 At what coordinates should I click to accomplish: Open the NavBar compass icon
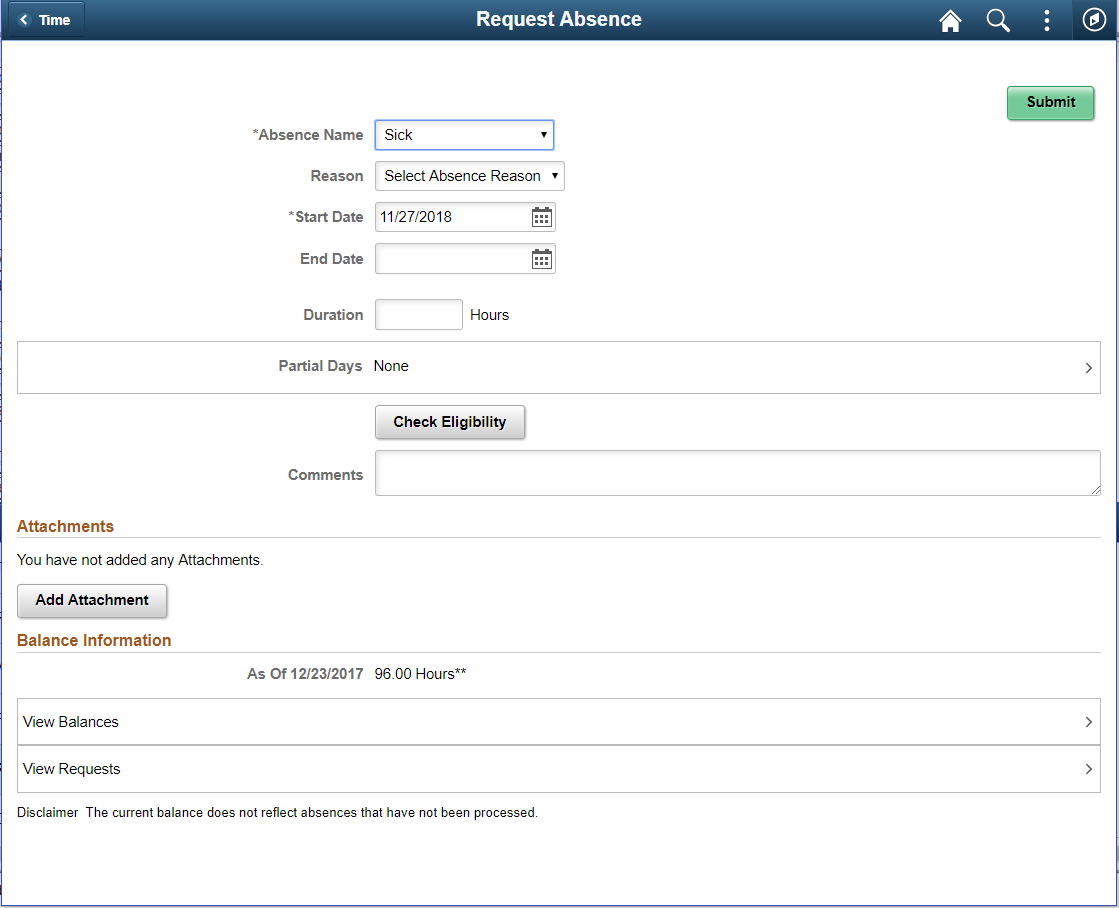tap(1094, 20)
